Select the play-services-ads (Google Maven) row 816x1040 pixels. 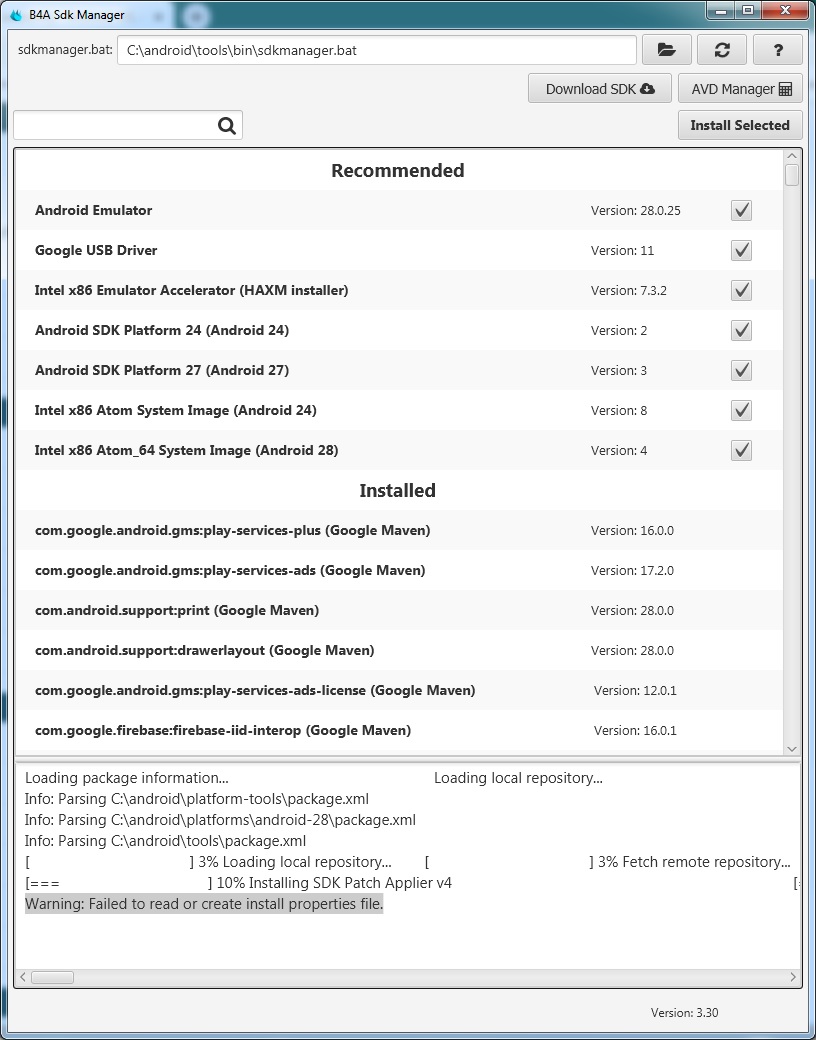tap(230, 570)
